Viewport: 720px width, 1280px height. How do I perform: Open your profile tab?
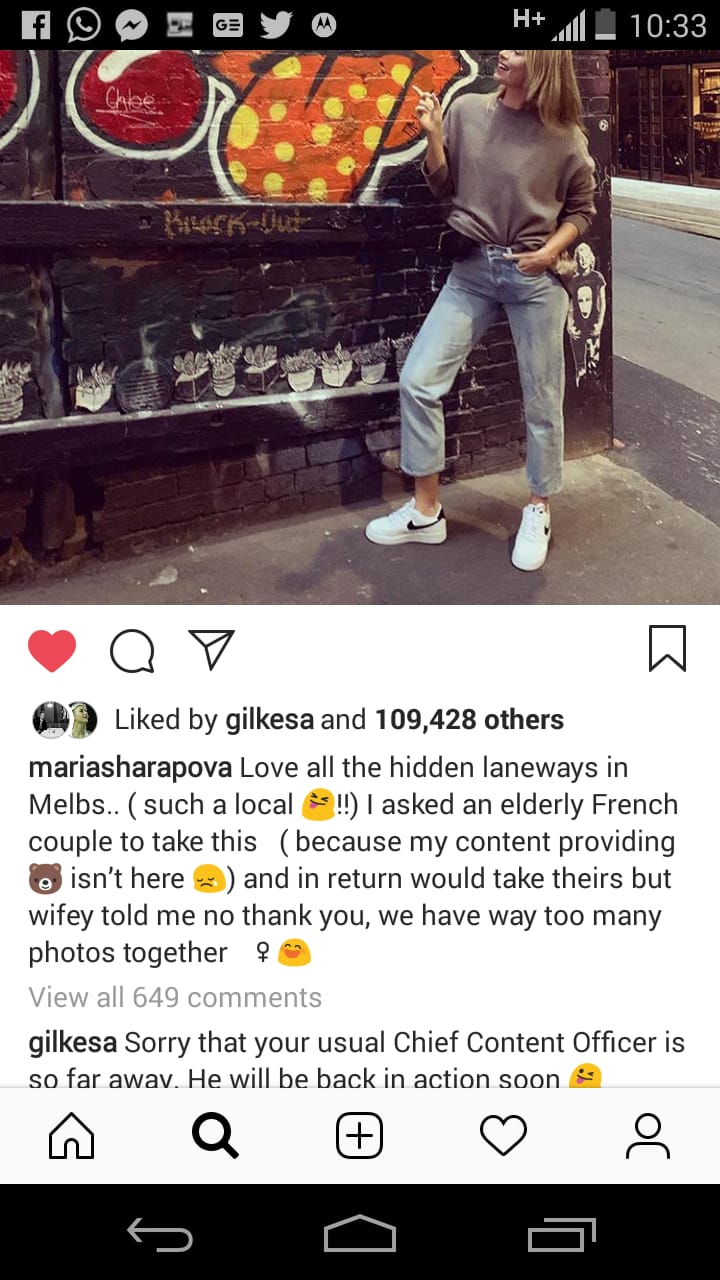tap(647, 1136)
